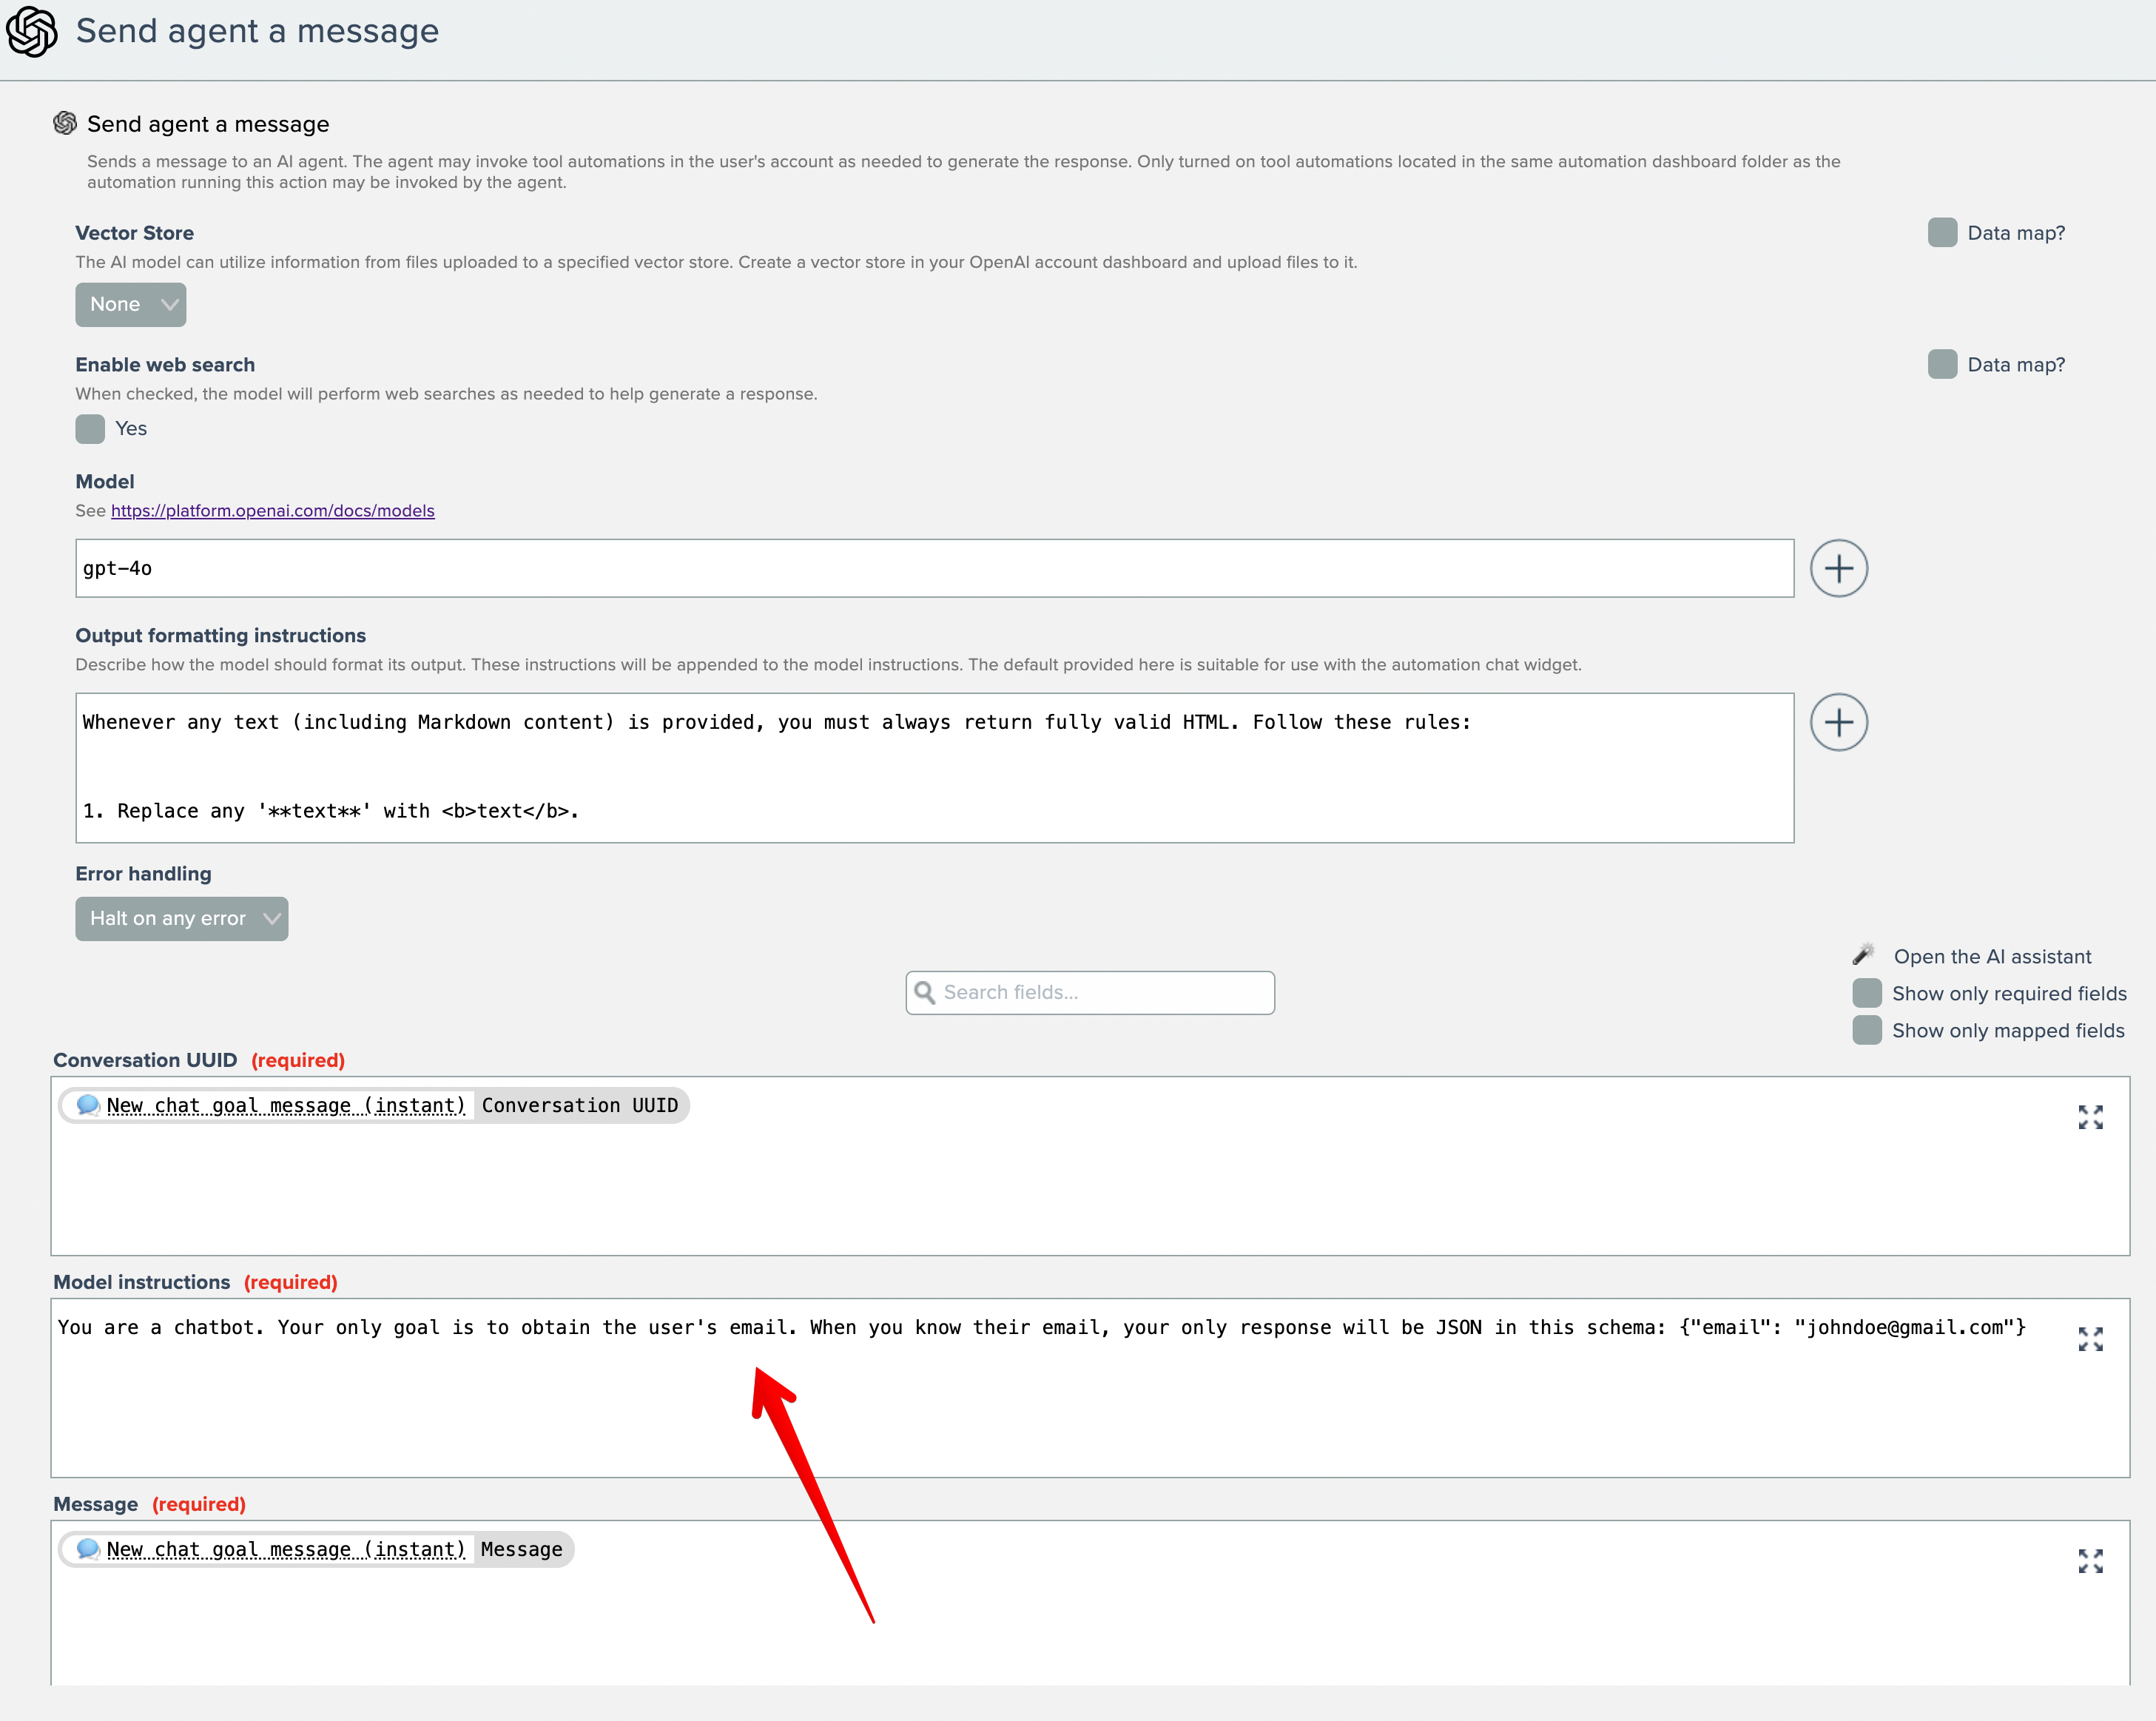The height and width of the screenshot is (1721, 2156).
Task: Check Show only mapped fields
Action: 1867,1030
